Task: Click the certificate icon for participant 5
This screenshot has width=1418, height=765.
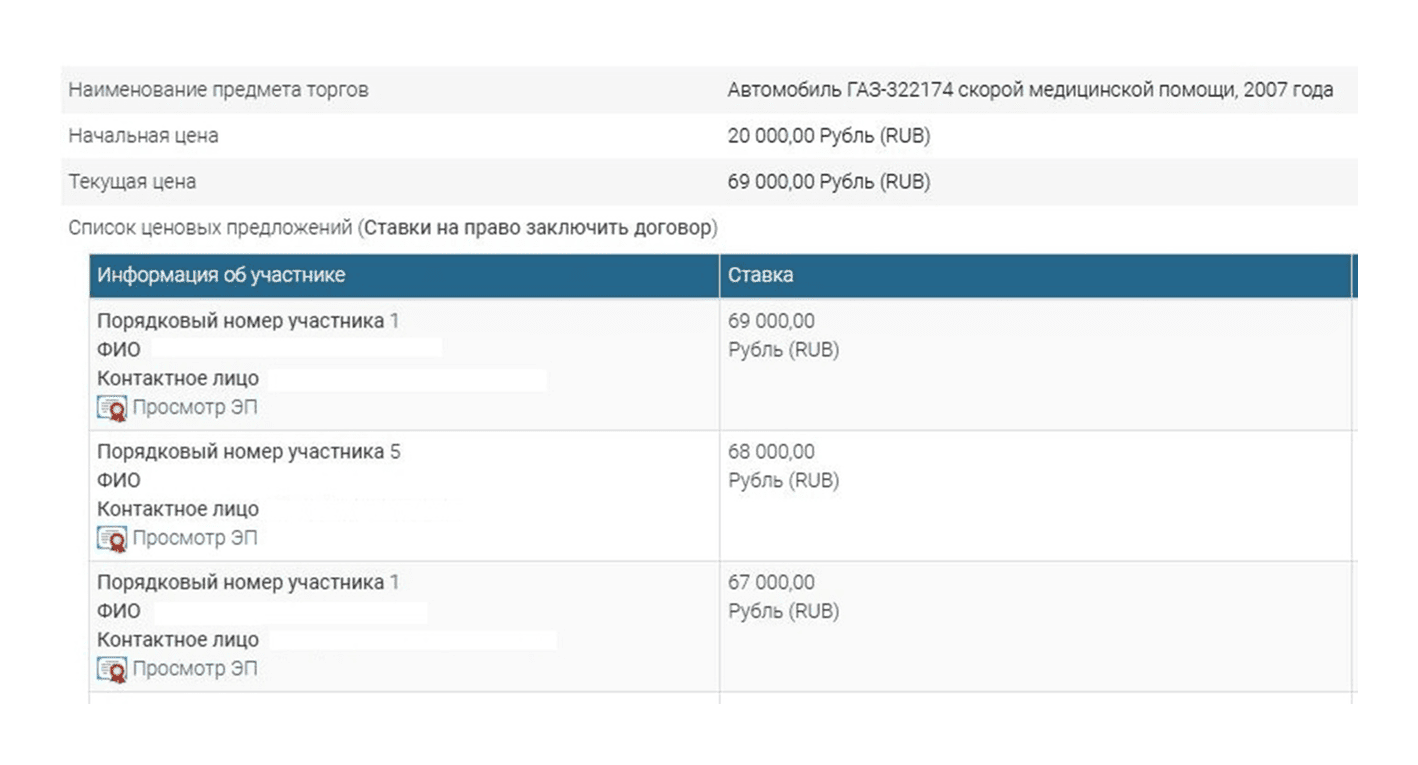Action: coord(112,538)
